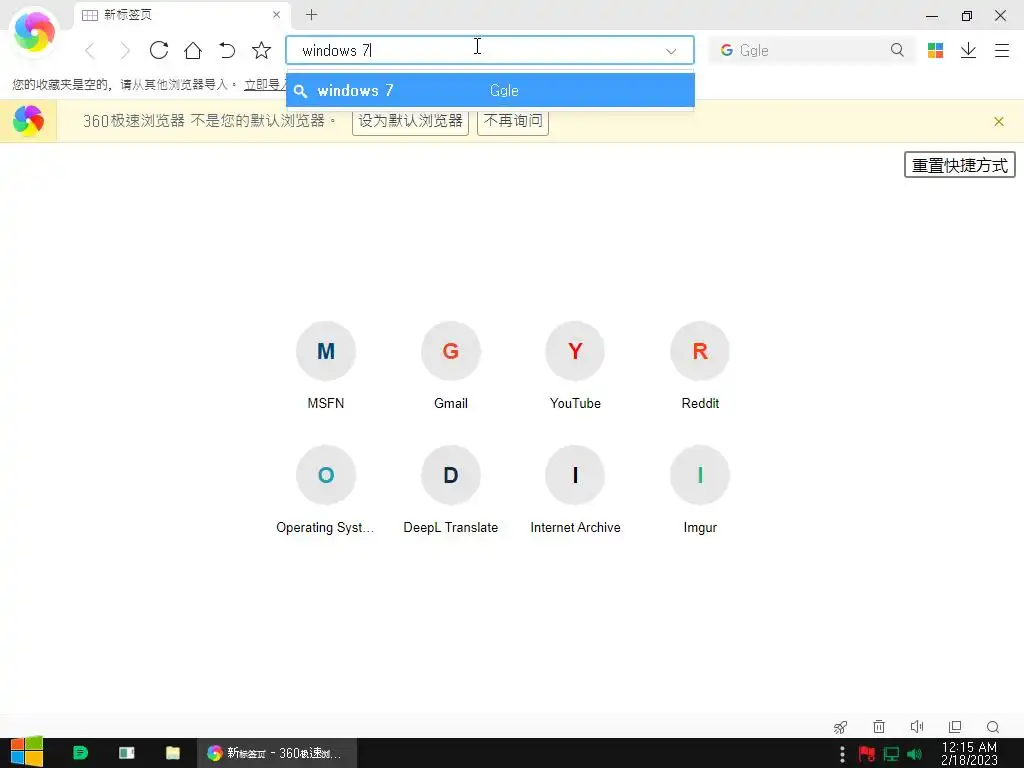
Task: Click the 360 logo in the notification bar
Action: point(28,121)
